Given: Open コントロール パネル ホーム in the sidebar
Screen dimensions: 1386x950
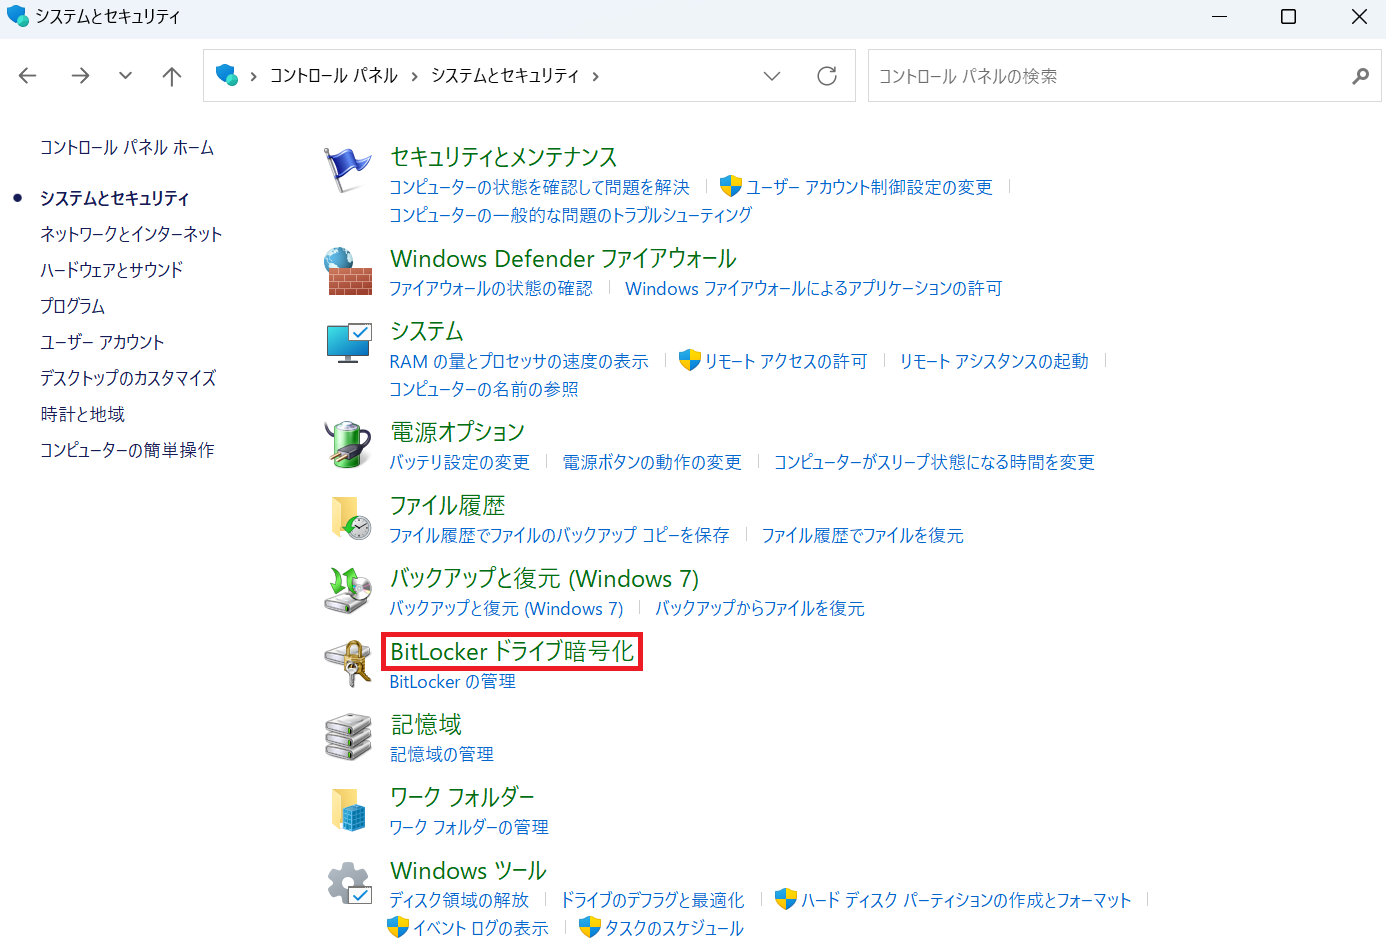Looking at the screenshot, I should tap(127, 148).
